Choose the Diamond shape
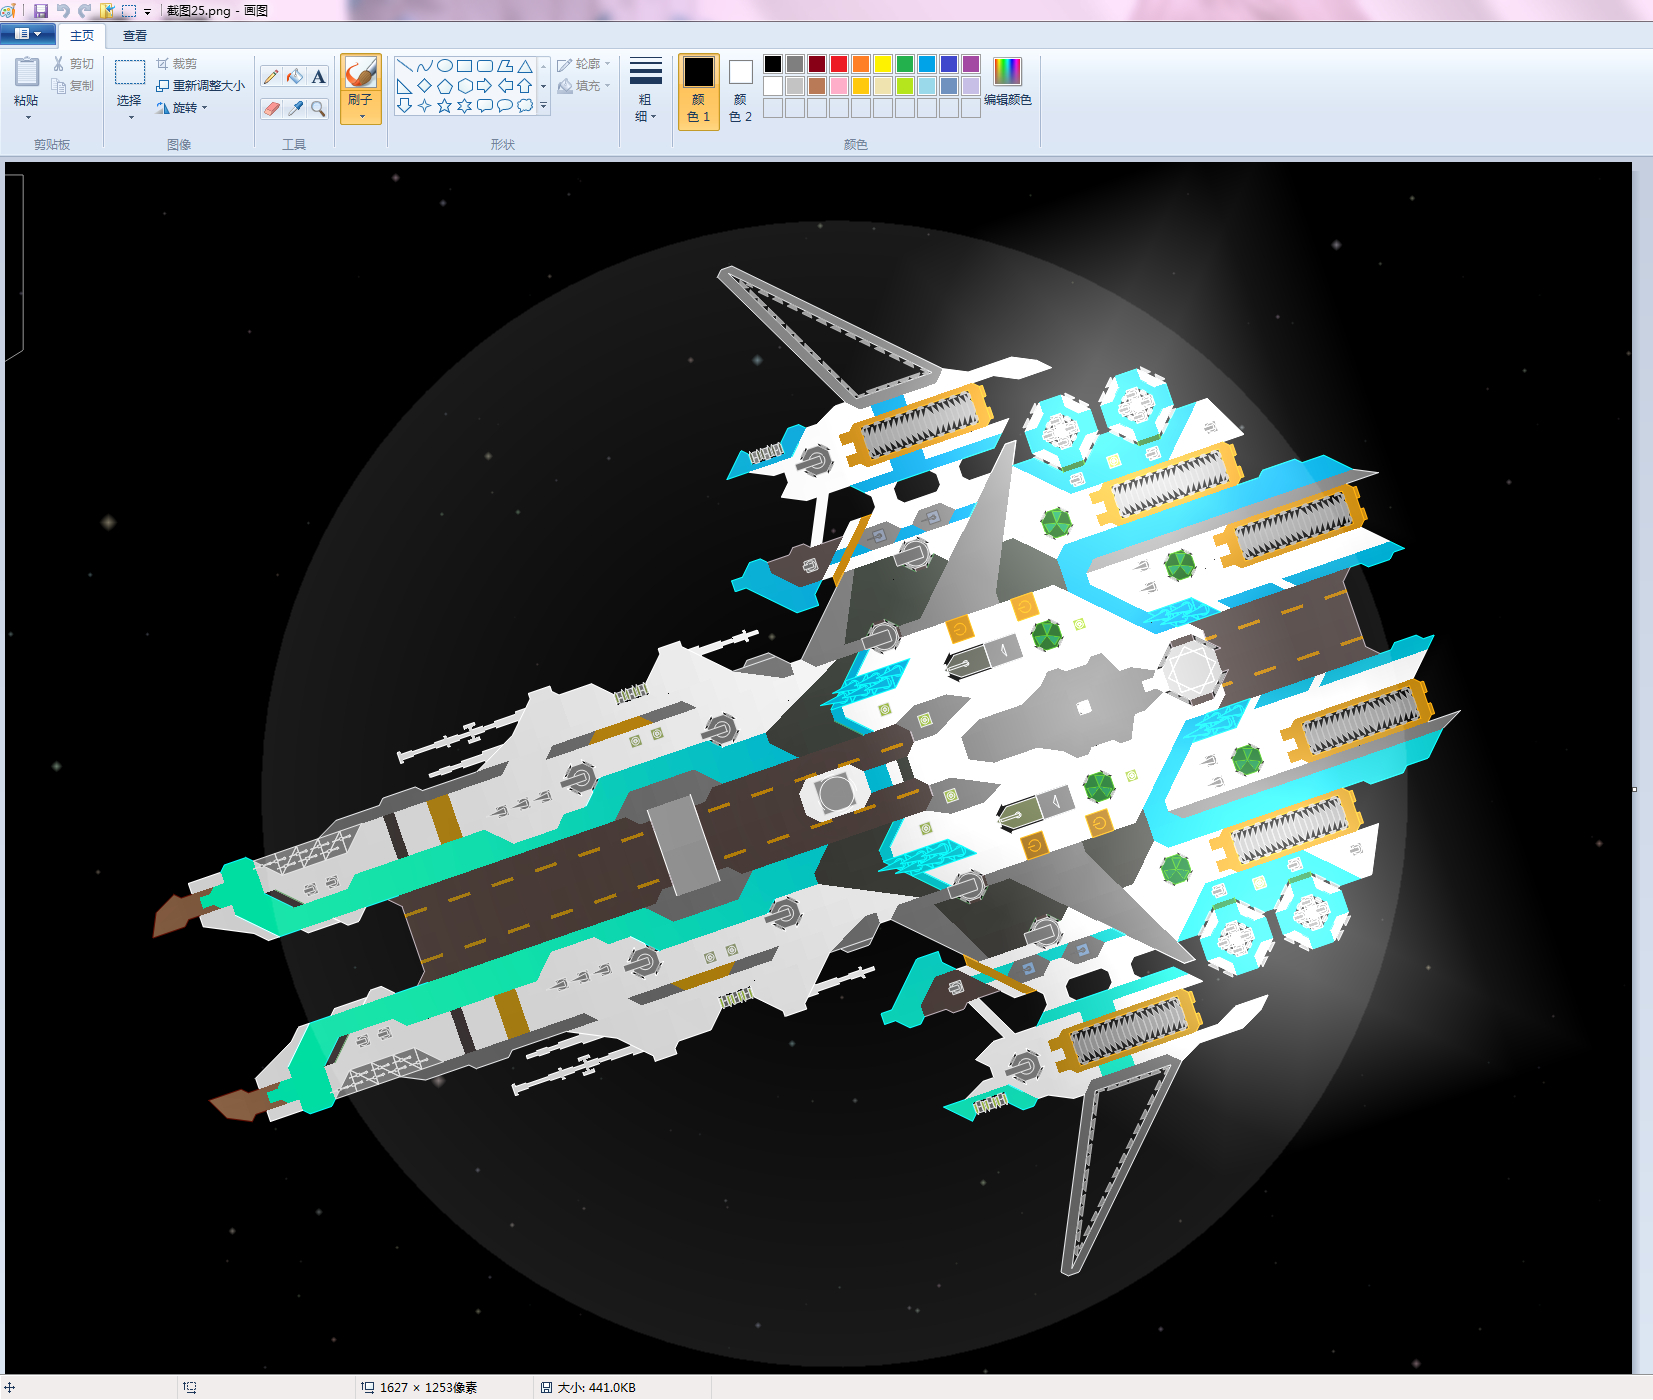Screen dimensions: 1653x1400 [425, 86]
